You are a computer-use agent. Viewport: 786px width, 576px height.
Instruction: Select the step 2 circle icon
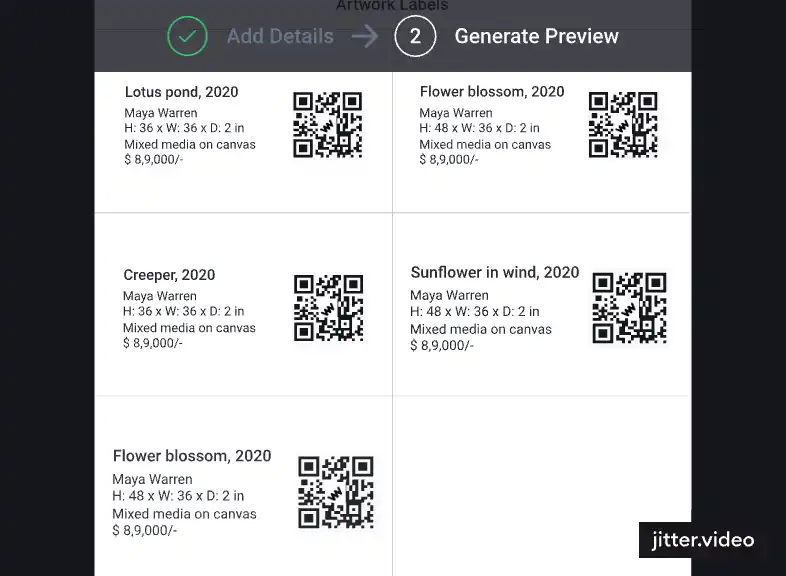(415, 36)
